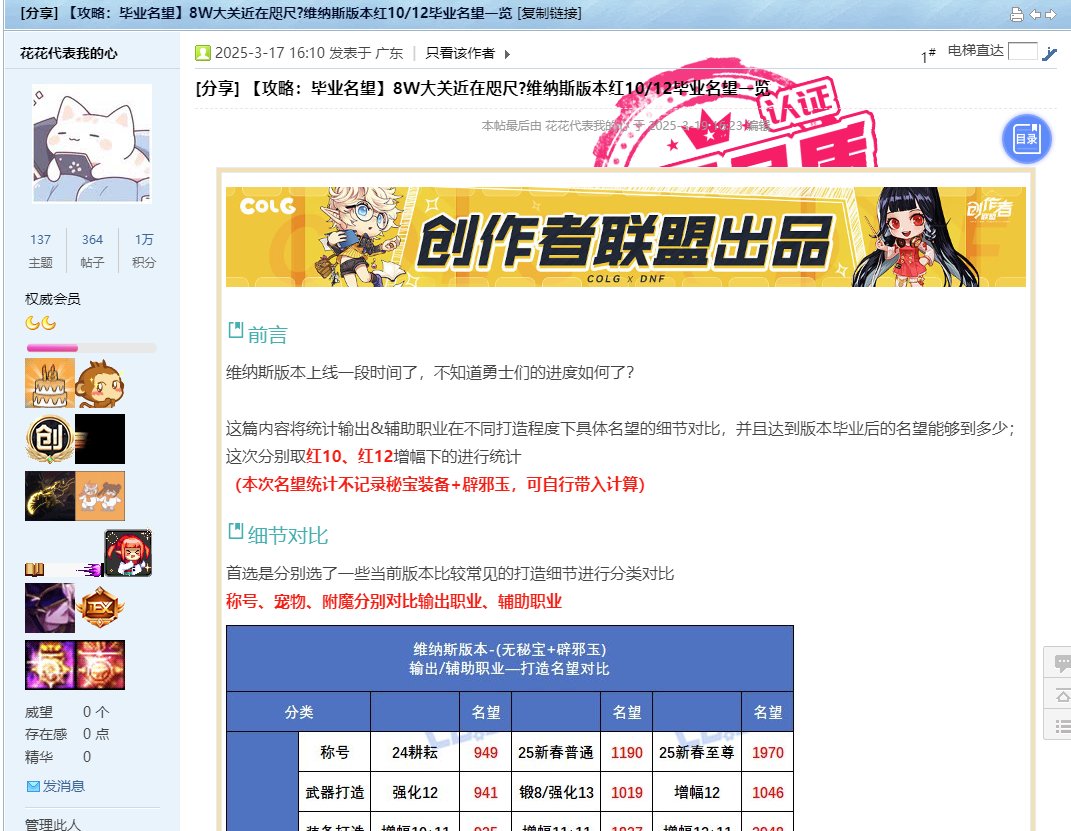Click the green poster status icon

click(202, 53)
